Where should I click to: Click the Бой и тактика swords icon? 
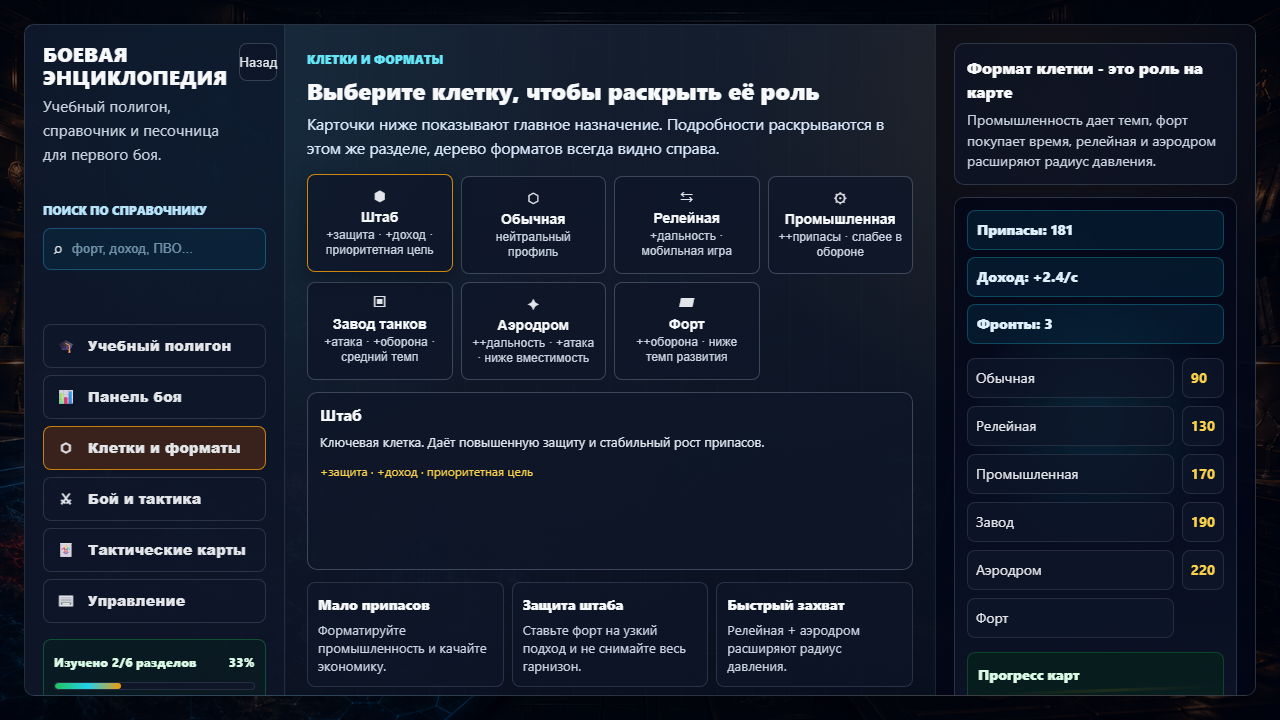pyautogui.click(x=66, y=499)
